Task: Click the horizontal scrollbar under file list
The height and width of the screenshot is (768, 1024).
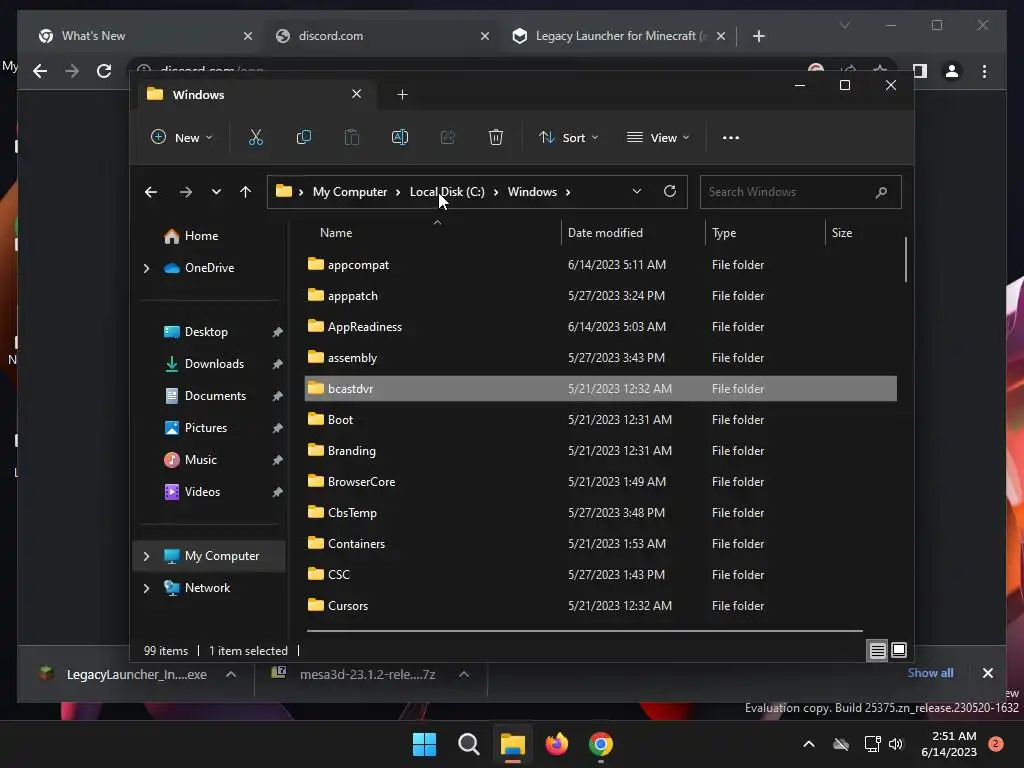Action: [584, 631]
